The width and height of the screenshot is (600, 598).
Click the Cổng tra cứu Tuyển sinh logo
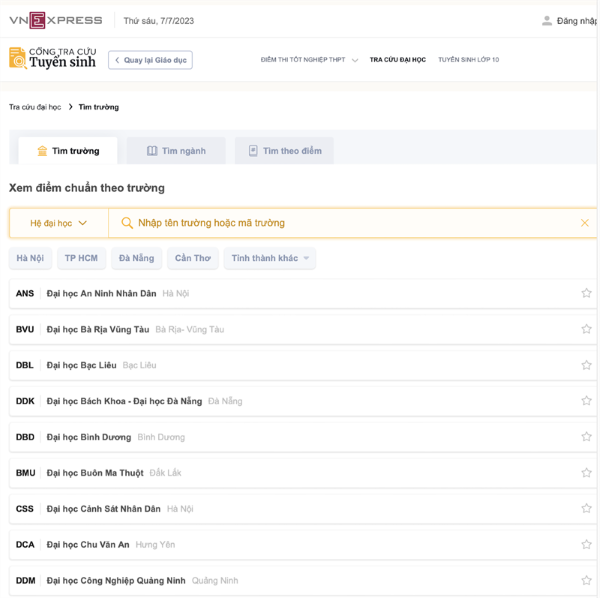[51, 59]
